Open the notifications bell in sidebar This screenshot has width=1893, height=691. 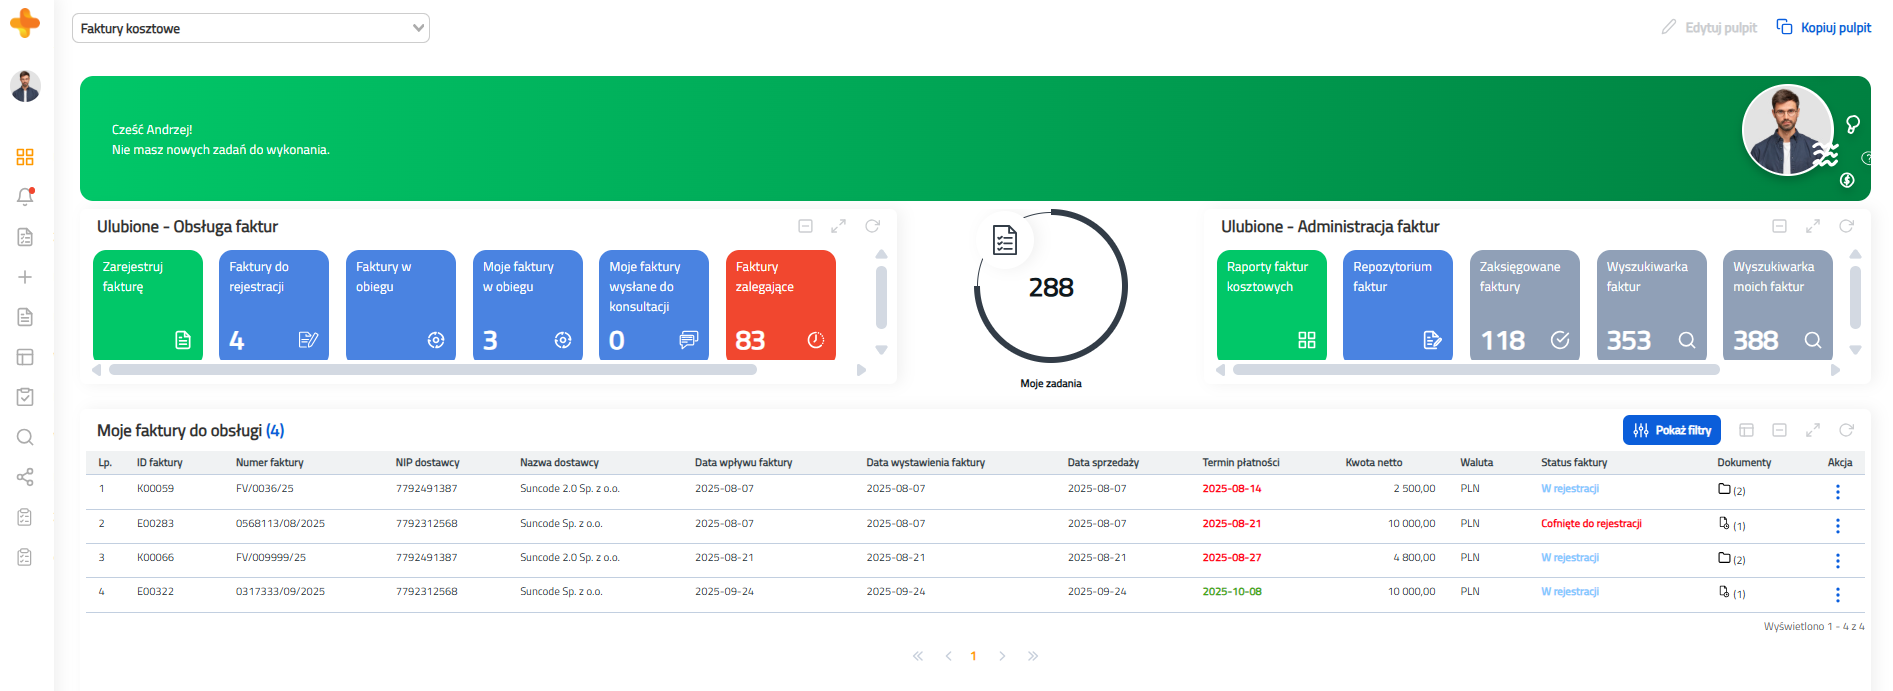(x=25, y=197)
